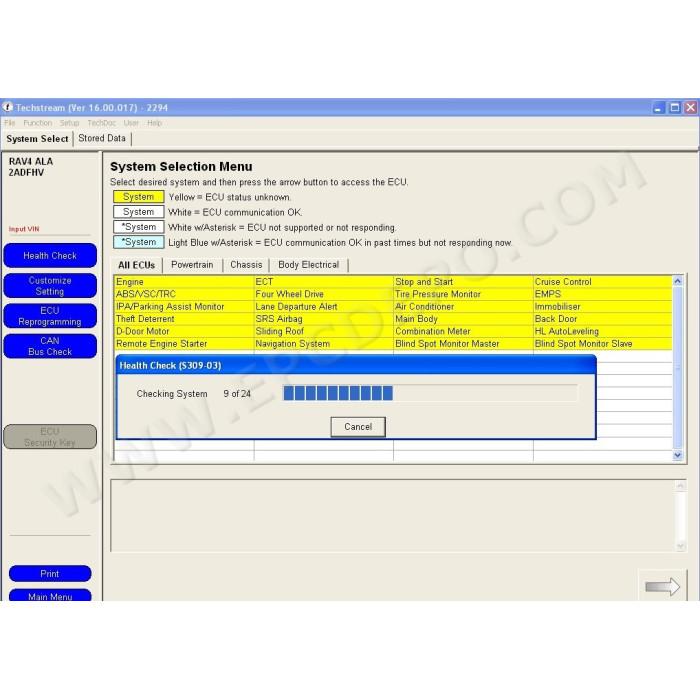Select the Theft Deterrent cell
This screenshot has height=700, width=700.
tap(184, 319)
